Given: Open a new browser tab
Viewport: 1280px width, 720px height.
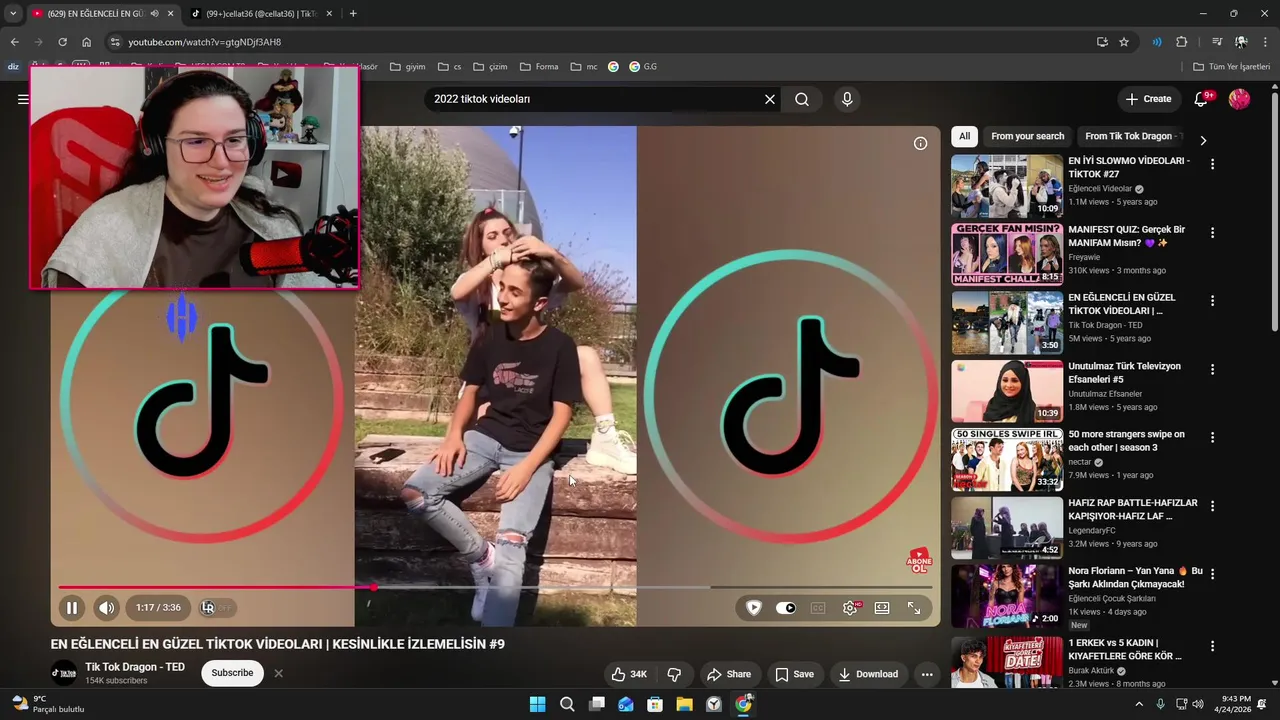Looking at the screenshot, I should point(353,14).
